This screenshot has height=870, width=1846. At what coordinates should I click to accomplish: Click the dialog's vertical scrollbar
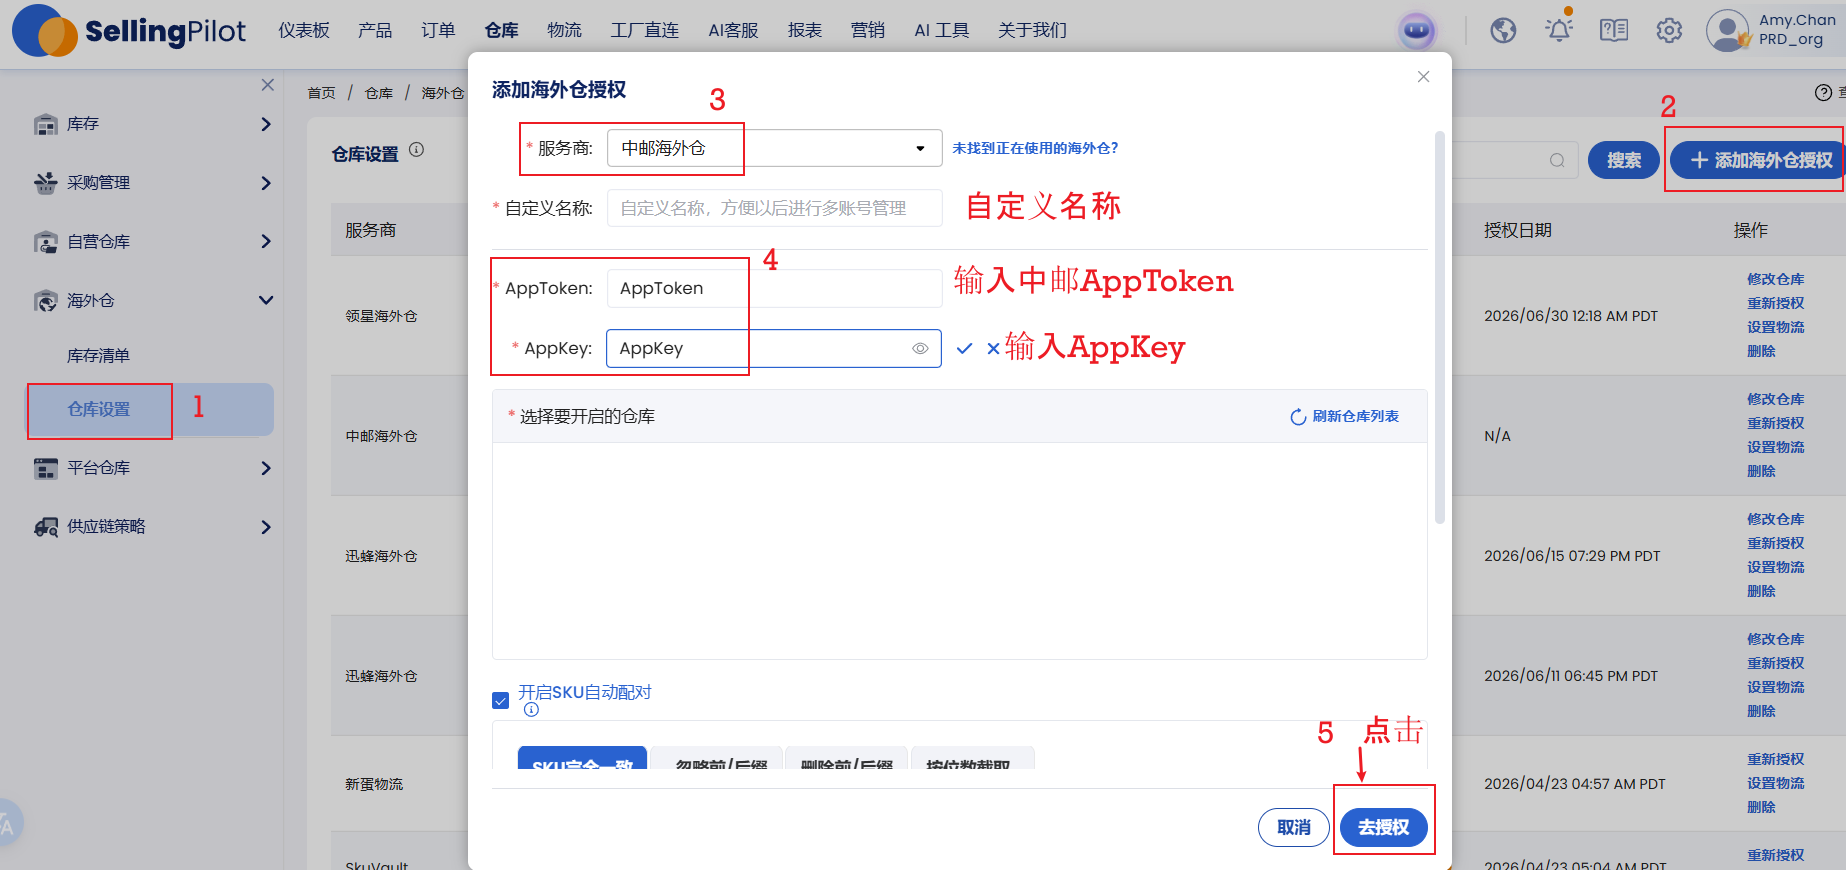(x=1439, y=327)
